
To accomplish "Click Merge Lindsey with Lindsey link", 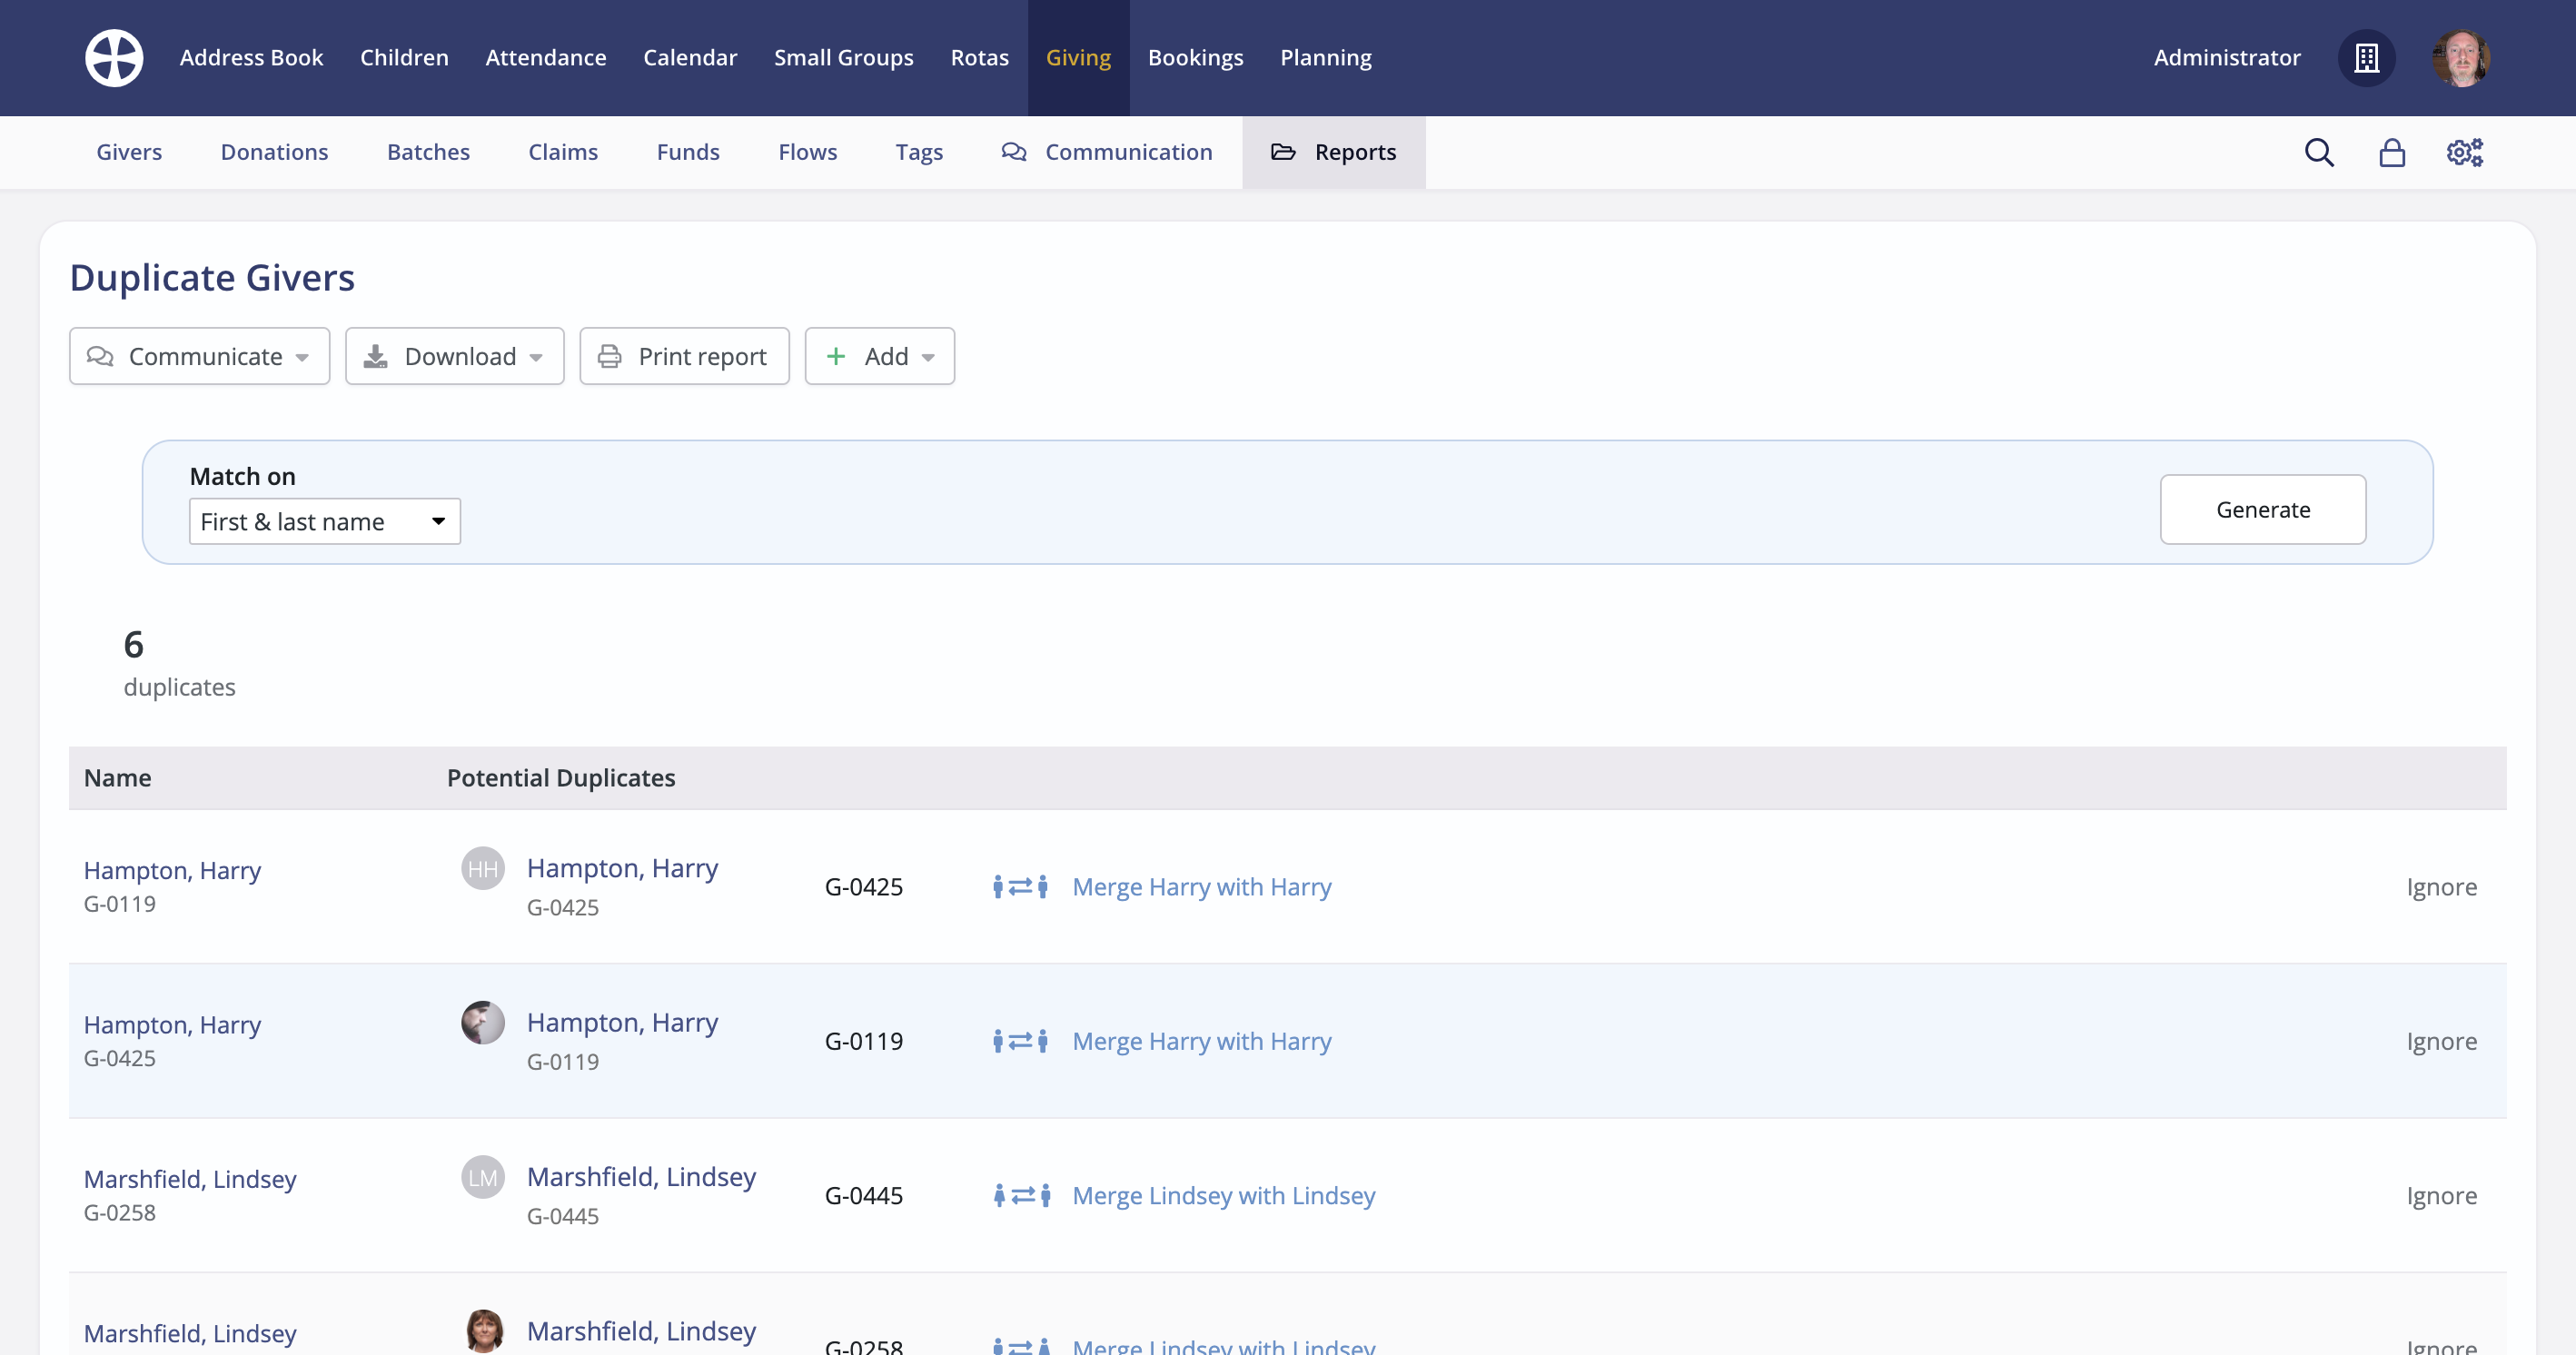I will (x=1223, y=1196).
